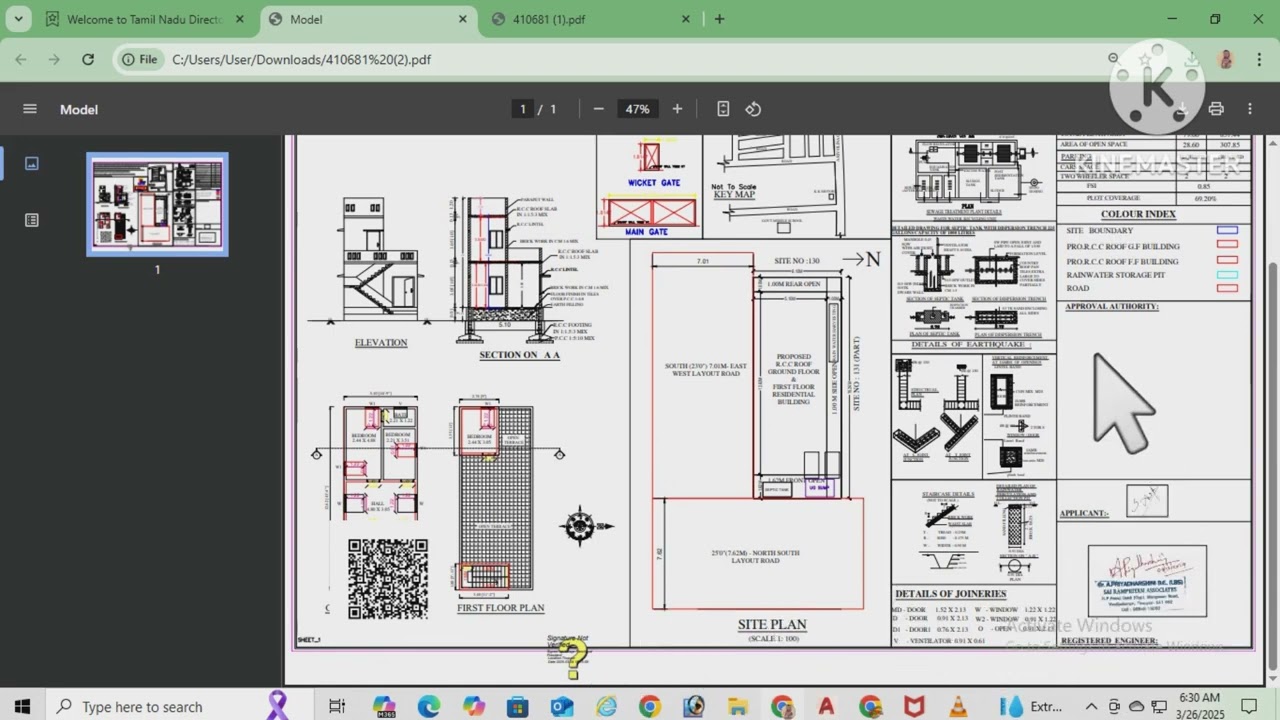Open Internet Explorer from taskbar
1280x720 pixels.
coord(606,706)
